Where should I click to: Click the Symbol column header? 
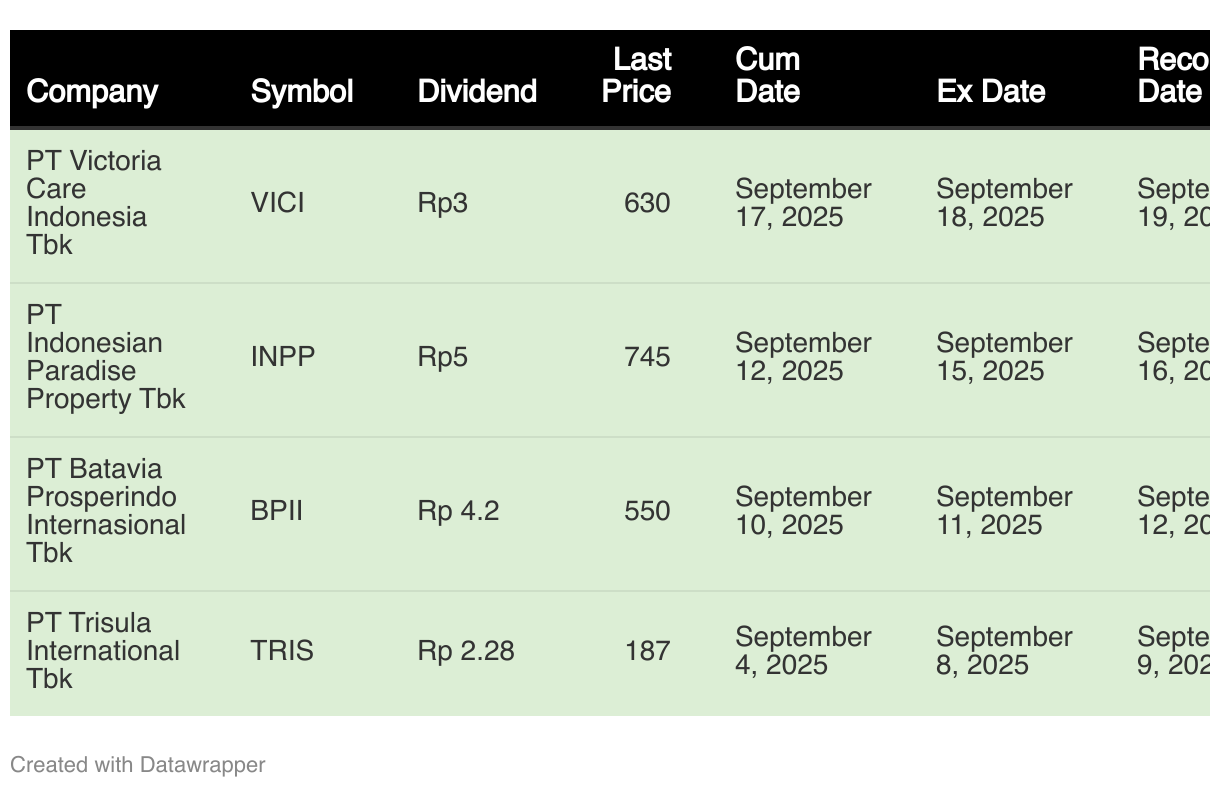pyautogui.click(x=302, y=91)
